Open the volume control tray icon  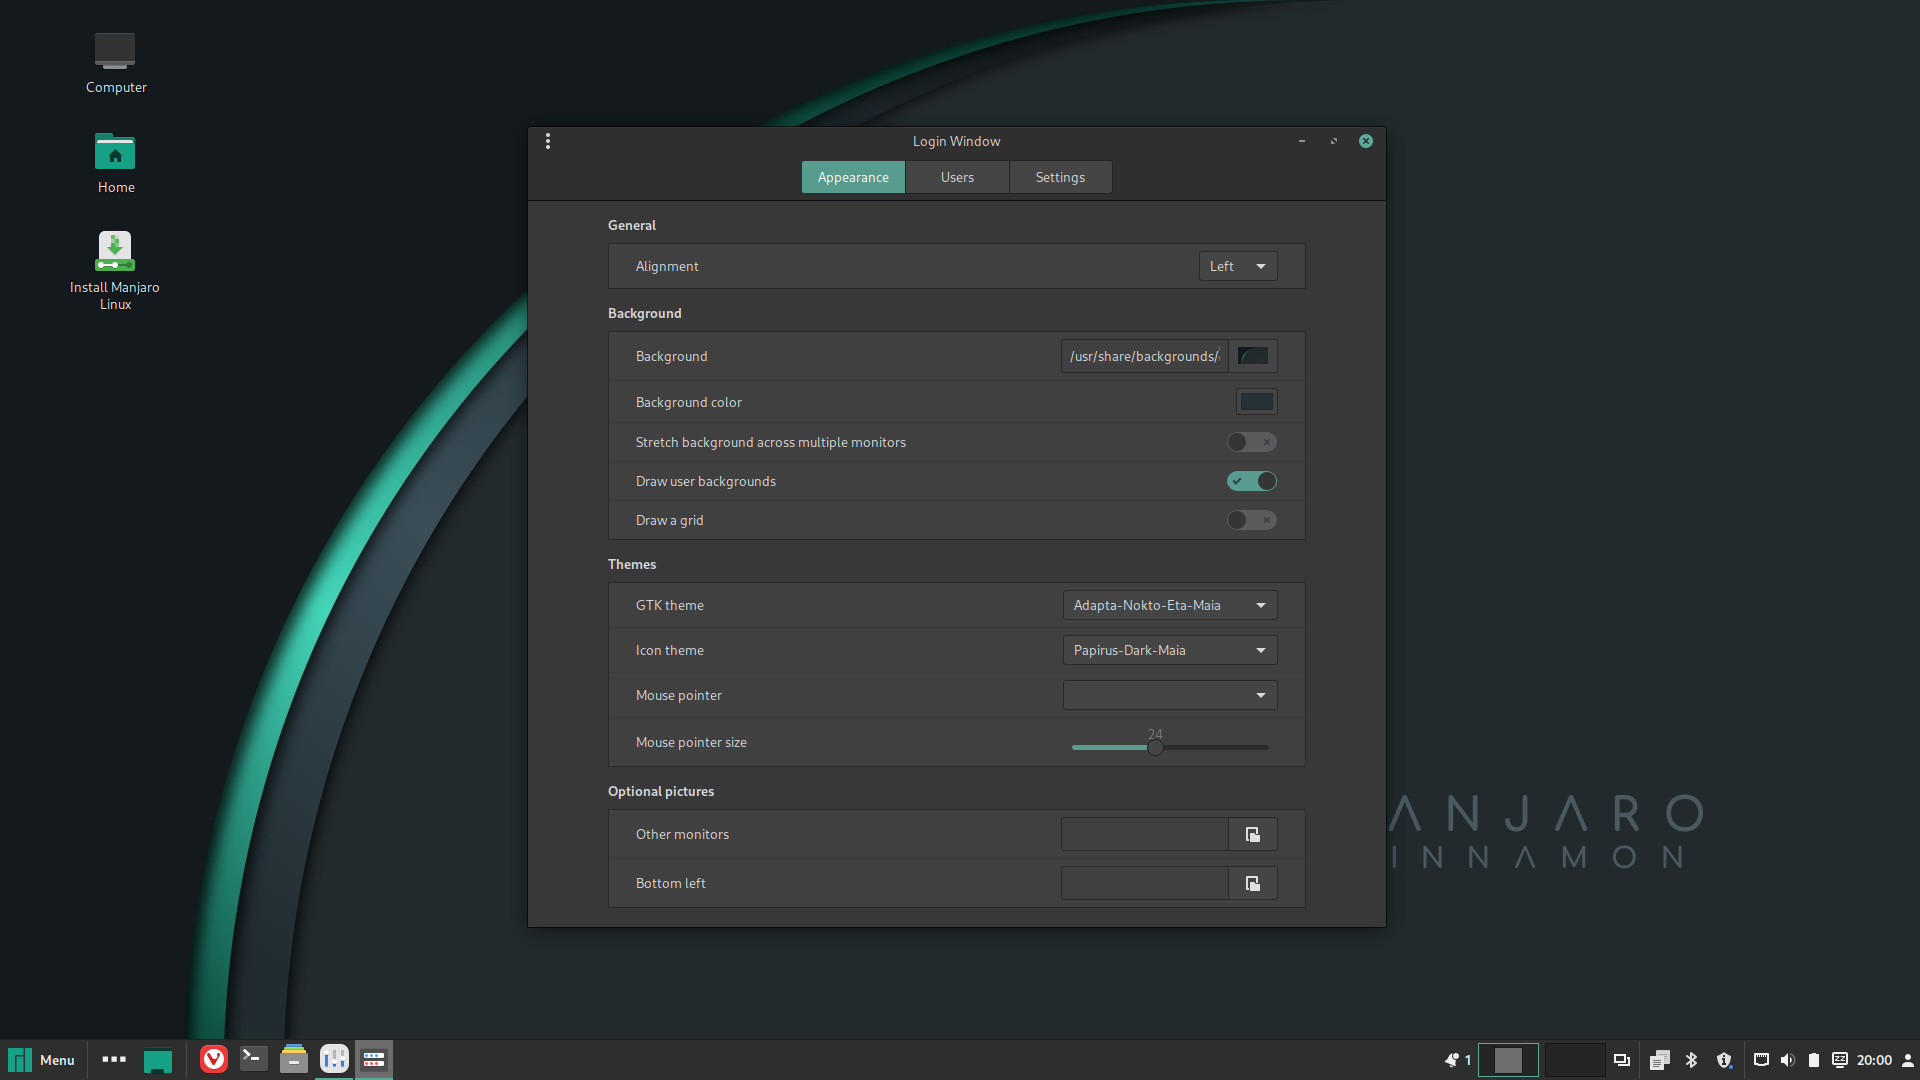(1787, 1060)
